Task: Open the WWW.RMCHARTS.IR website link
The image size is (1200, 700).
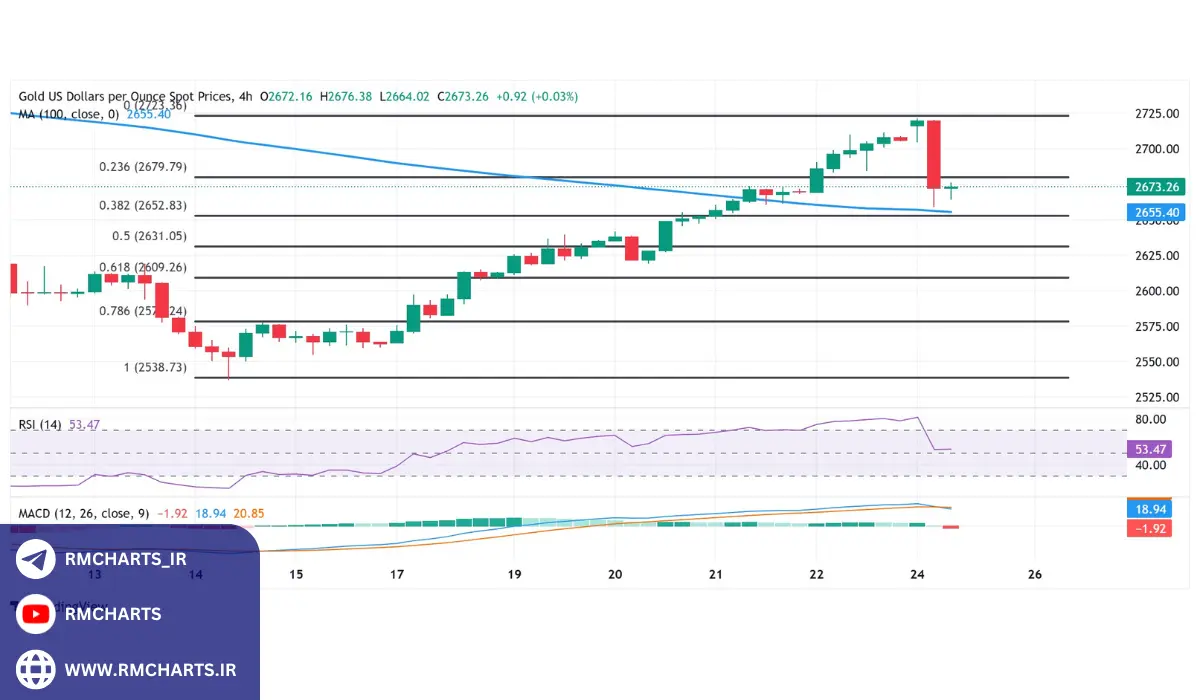Action: tap(150, 670)
